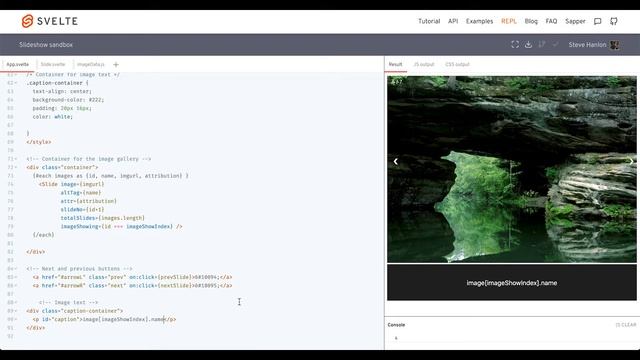Screen dimensions: 640x360
Task: Click the '<Slide image={imgurl}' code line
Action: tap(71, 184)
